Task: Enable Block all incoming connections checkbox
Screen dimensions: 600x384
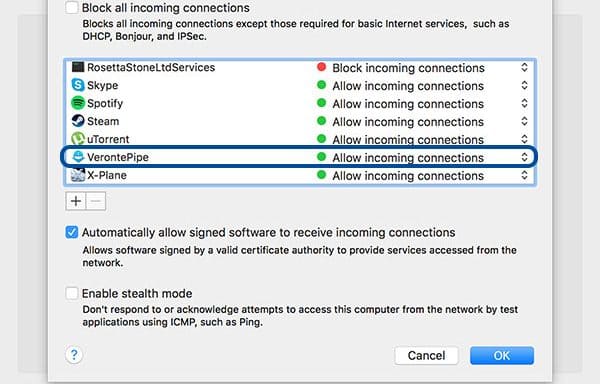Action: click(72, 8)
